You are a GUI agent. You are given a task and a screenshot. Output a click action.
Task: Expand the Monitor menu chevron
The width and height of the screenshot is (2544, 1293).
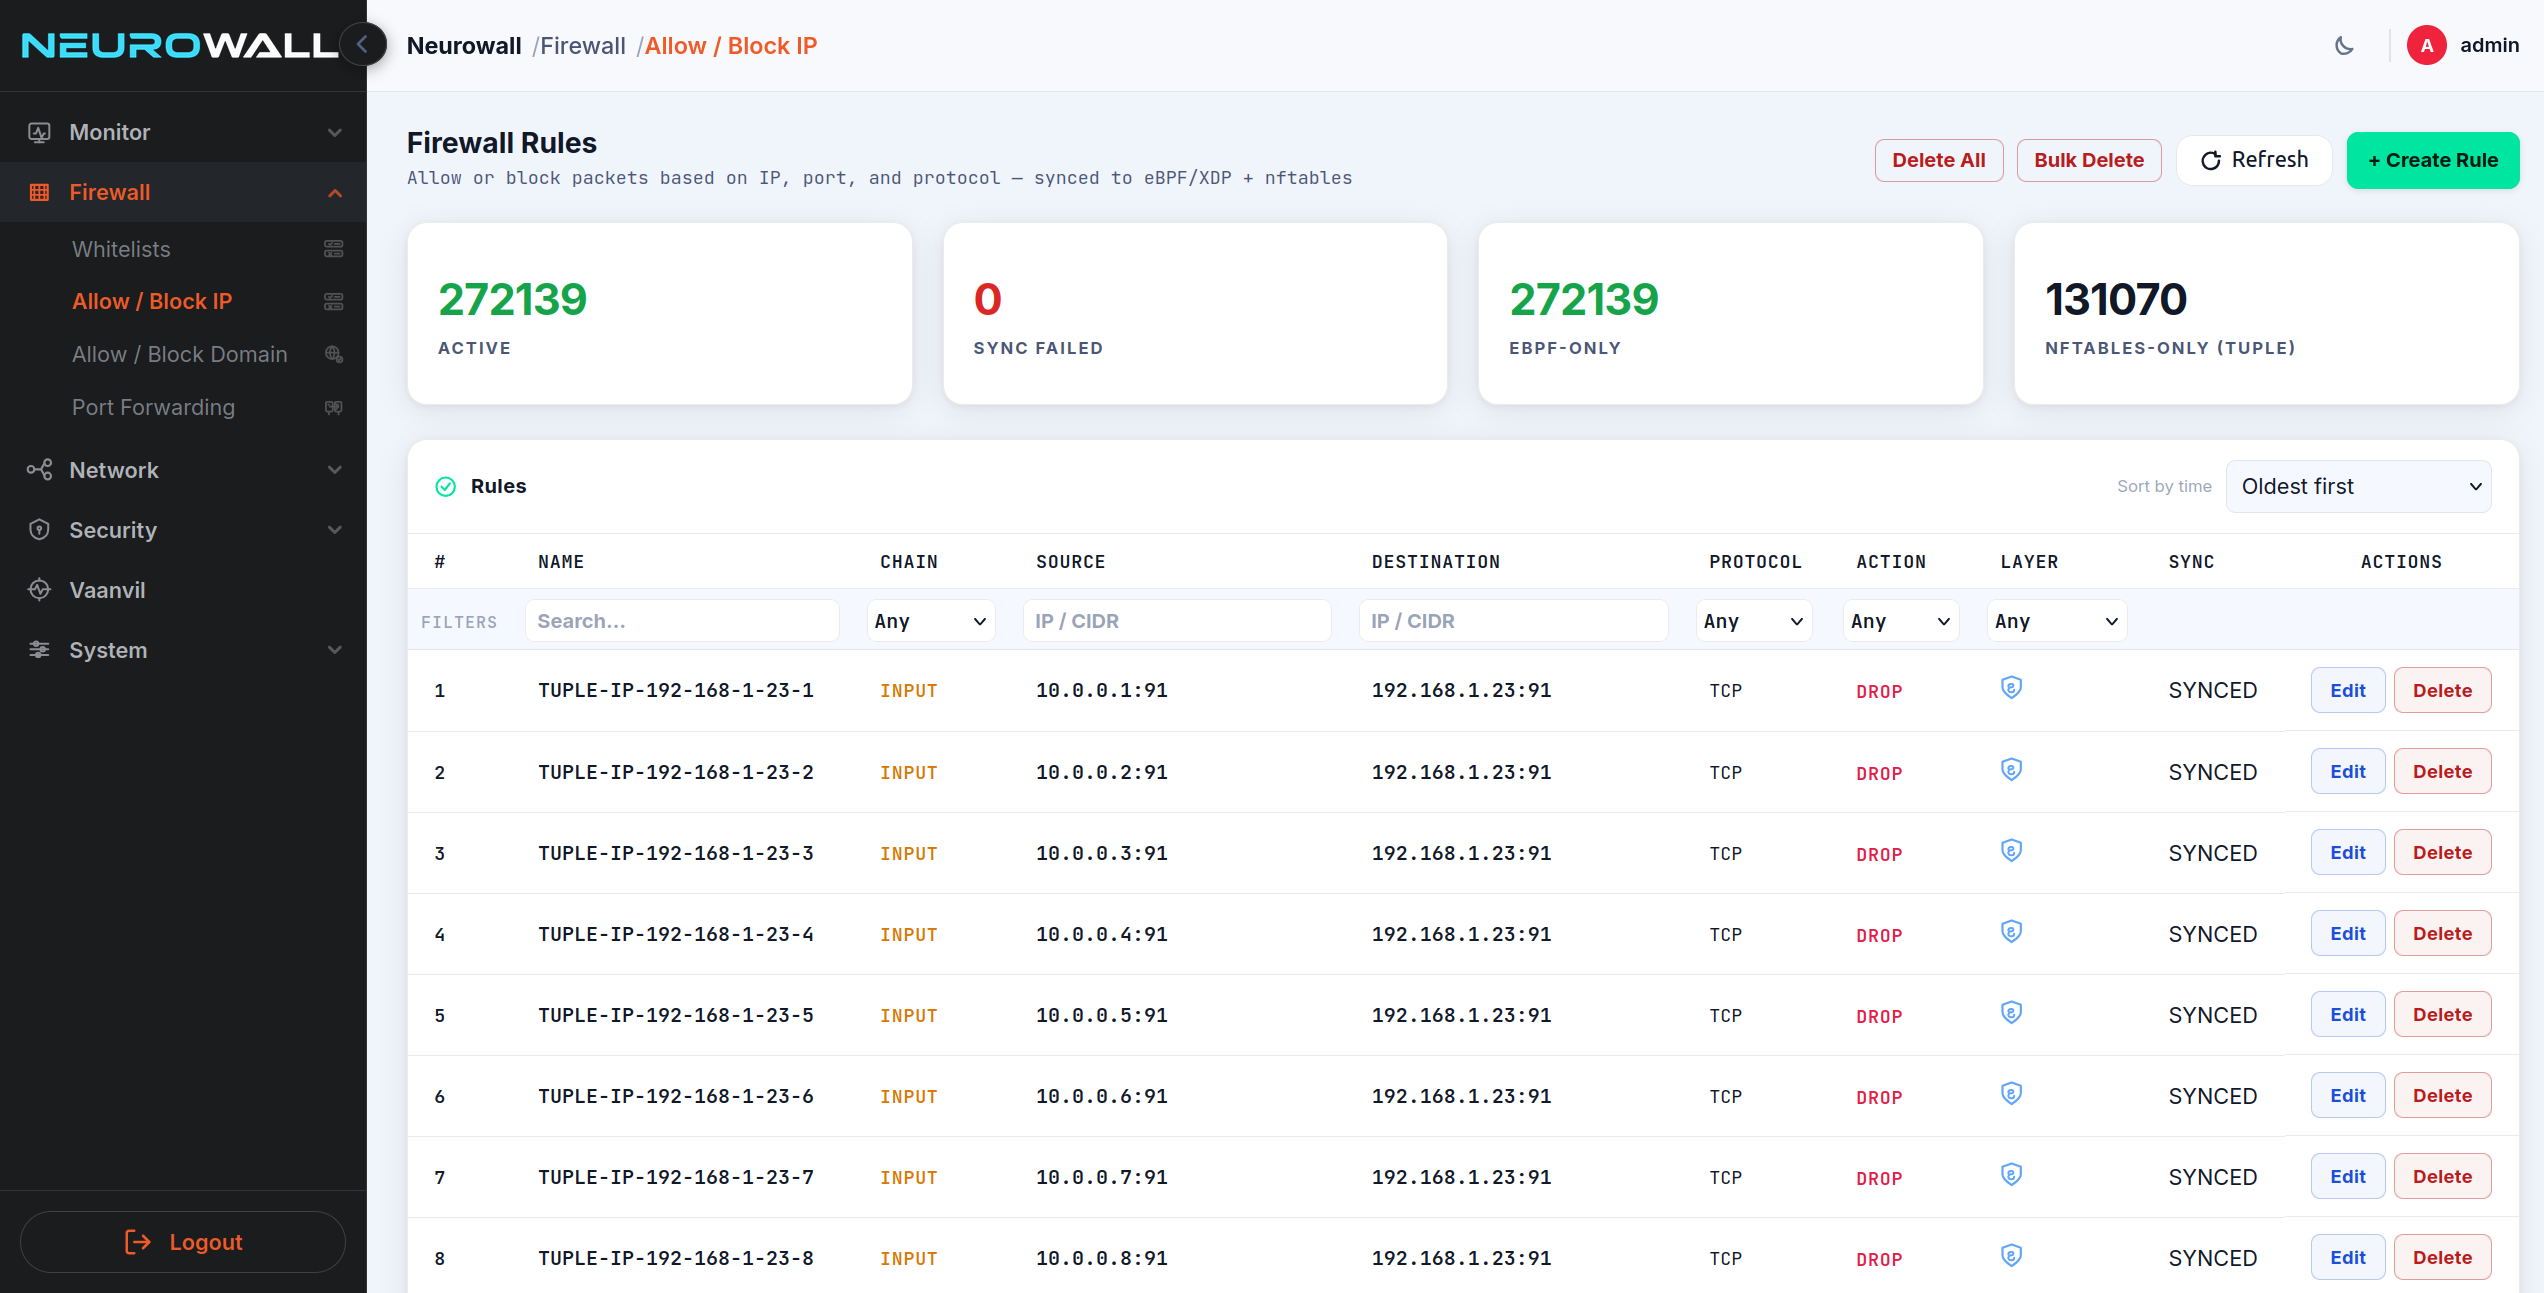click(335, 132)
